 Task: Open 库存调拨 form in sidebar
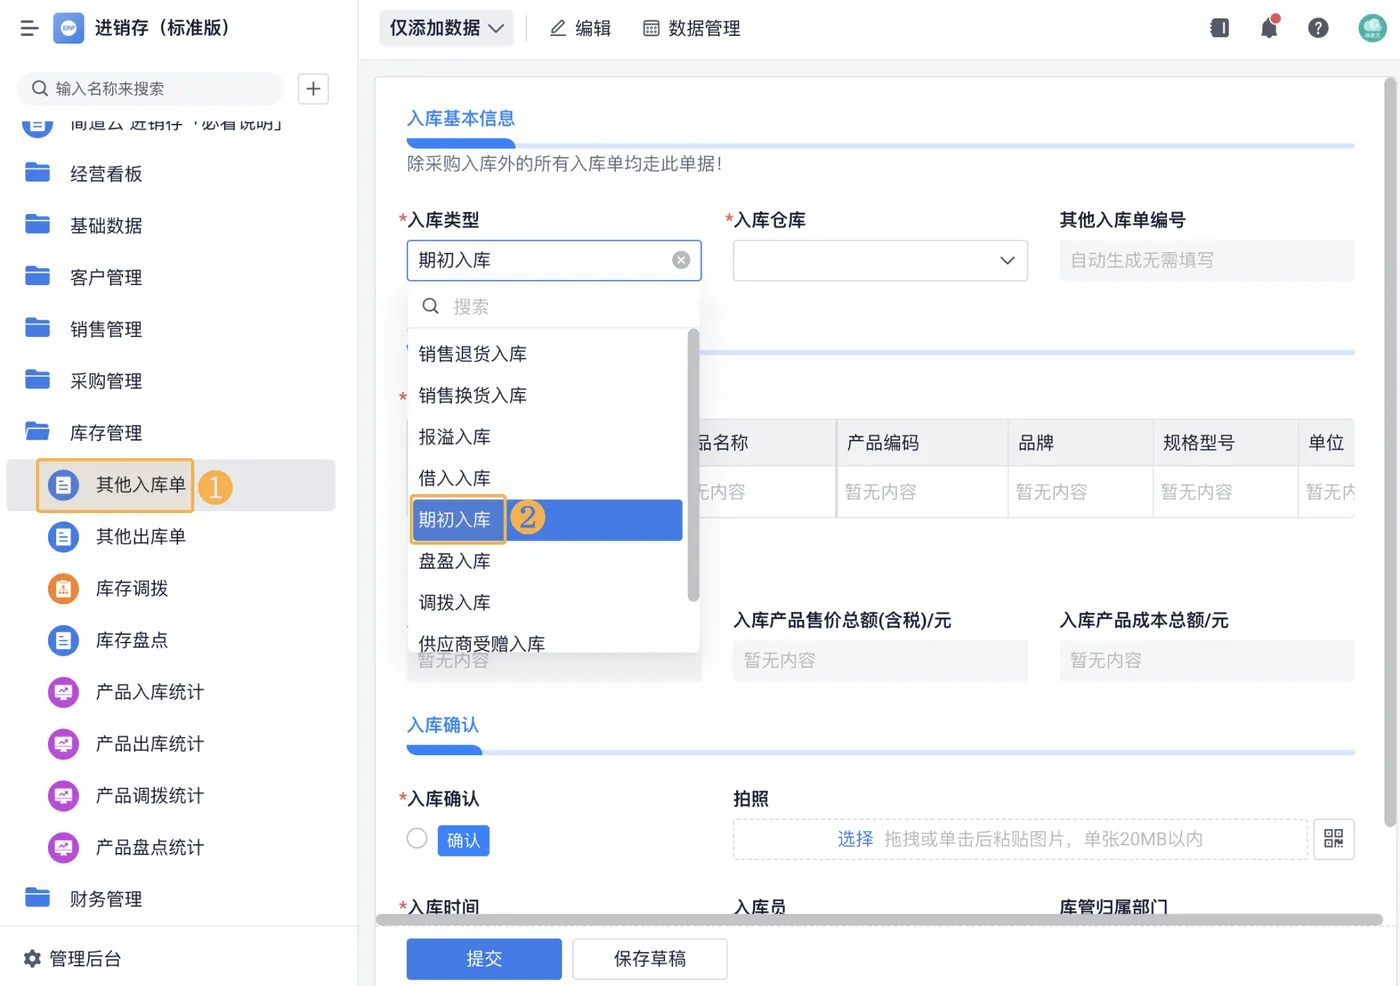coord(131,589)
